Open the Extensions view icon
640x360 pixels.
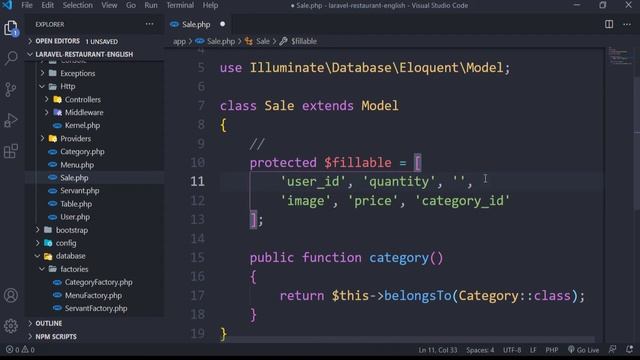pos(11,151)
